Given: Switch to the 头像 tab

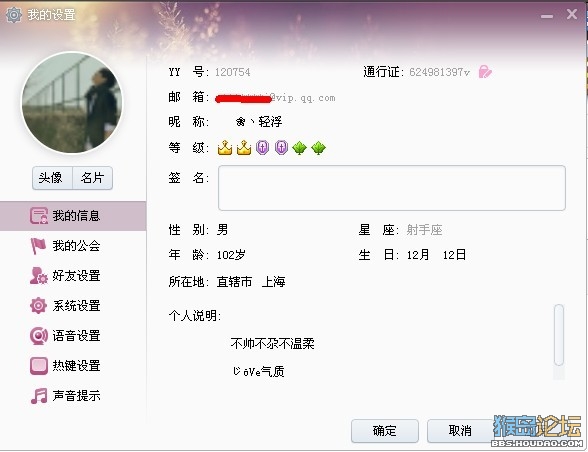Looking at the screenshot, I should point(51,177).
